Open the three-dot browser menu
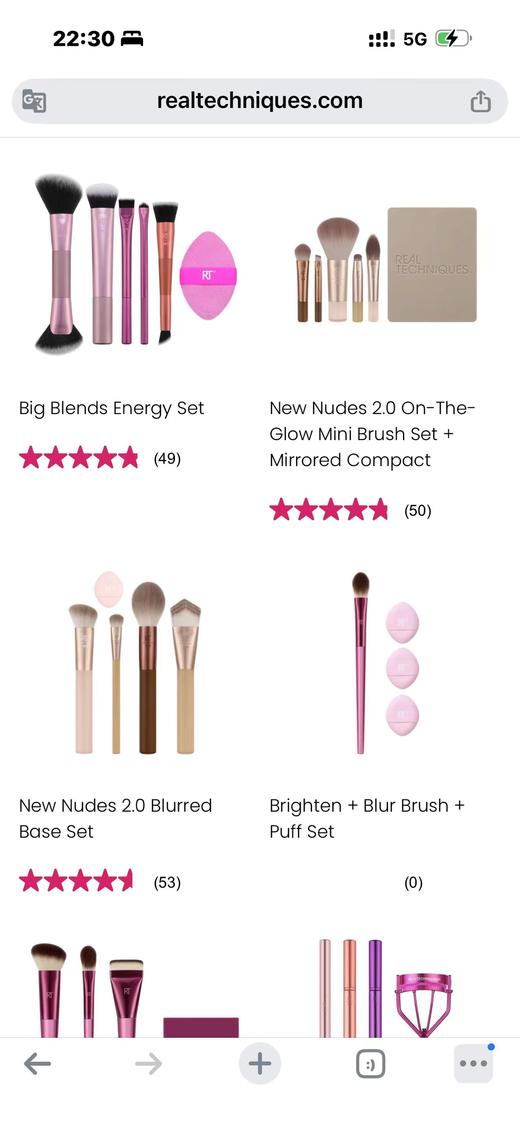Viewport: 520px width, 1130px height. pos(473,1063)
